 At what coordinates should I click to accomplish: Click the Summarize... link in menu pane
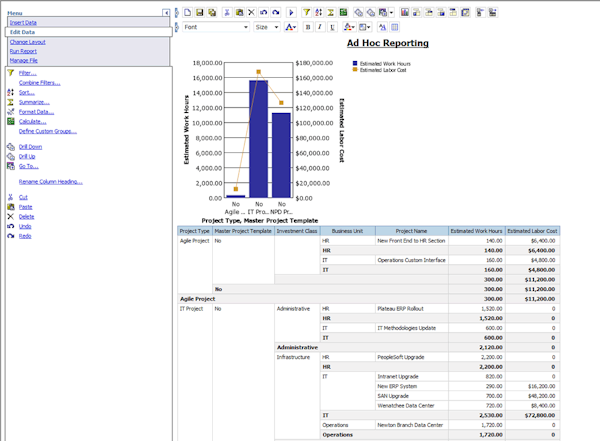point(34,102)
